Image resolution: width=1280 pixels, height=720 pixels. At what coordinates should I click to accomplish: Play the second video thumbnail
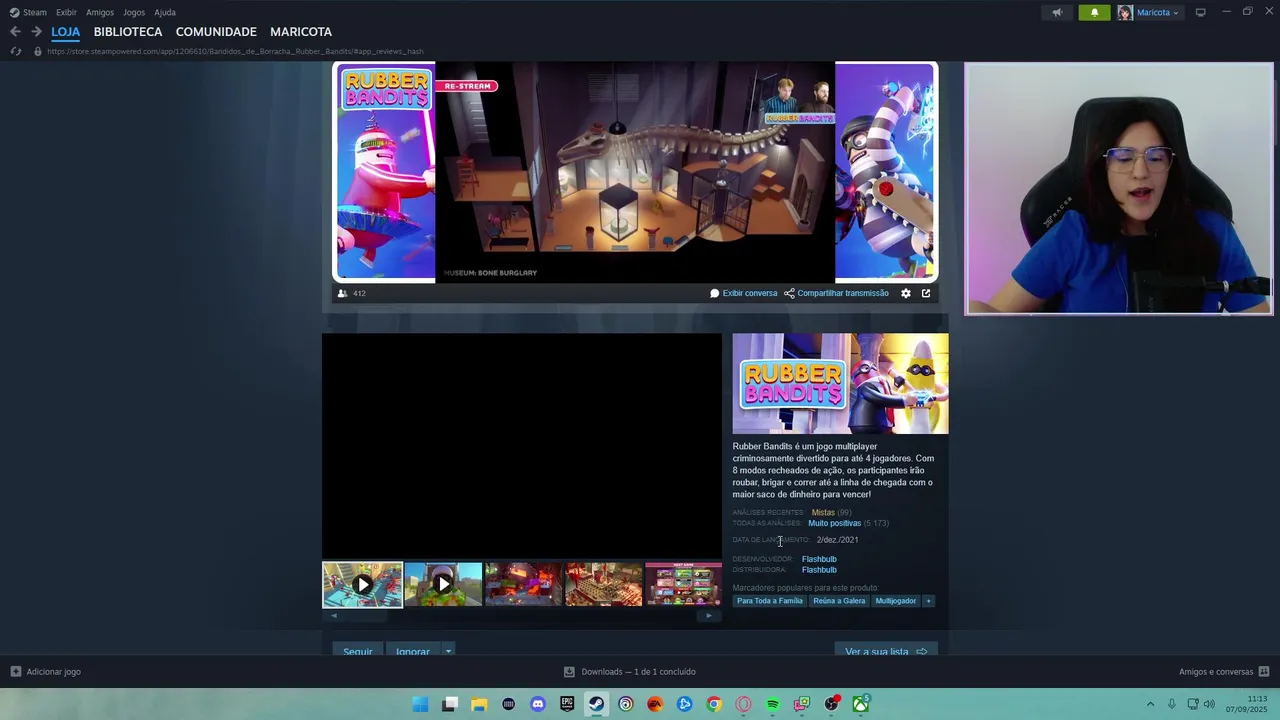click(443, 584)
